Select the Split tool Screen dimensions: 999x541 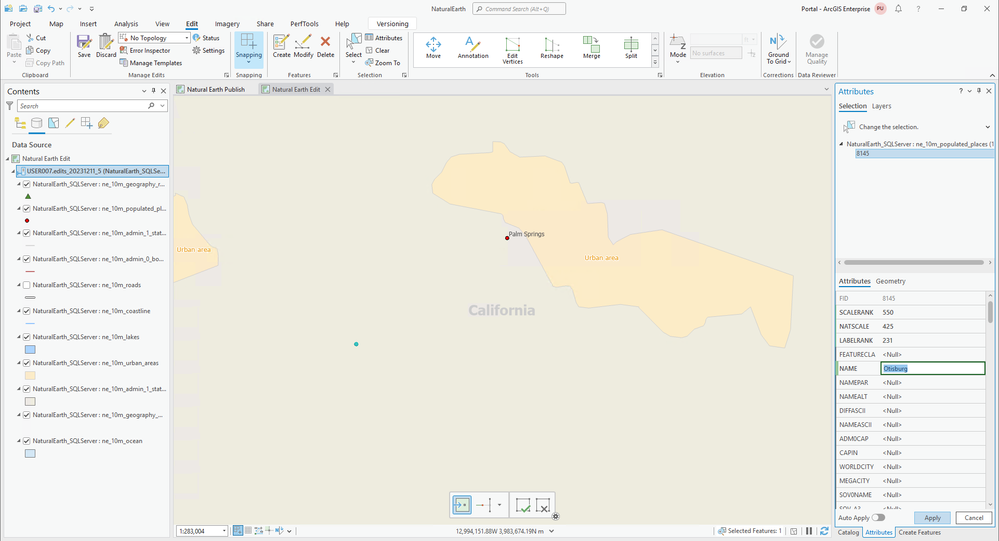(631, 48)
